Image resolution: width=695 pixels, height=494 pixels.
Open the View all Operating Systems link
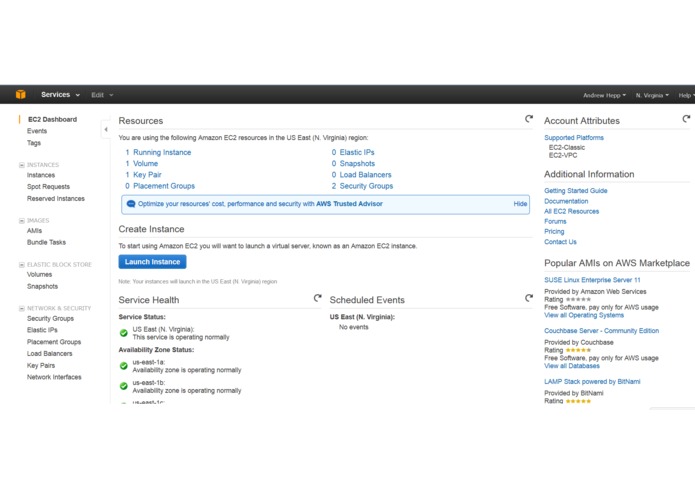click(x=584, y=315)
